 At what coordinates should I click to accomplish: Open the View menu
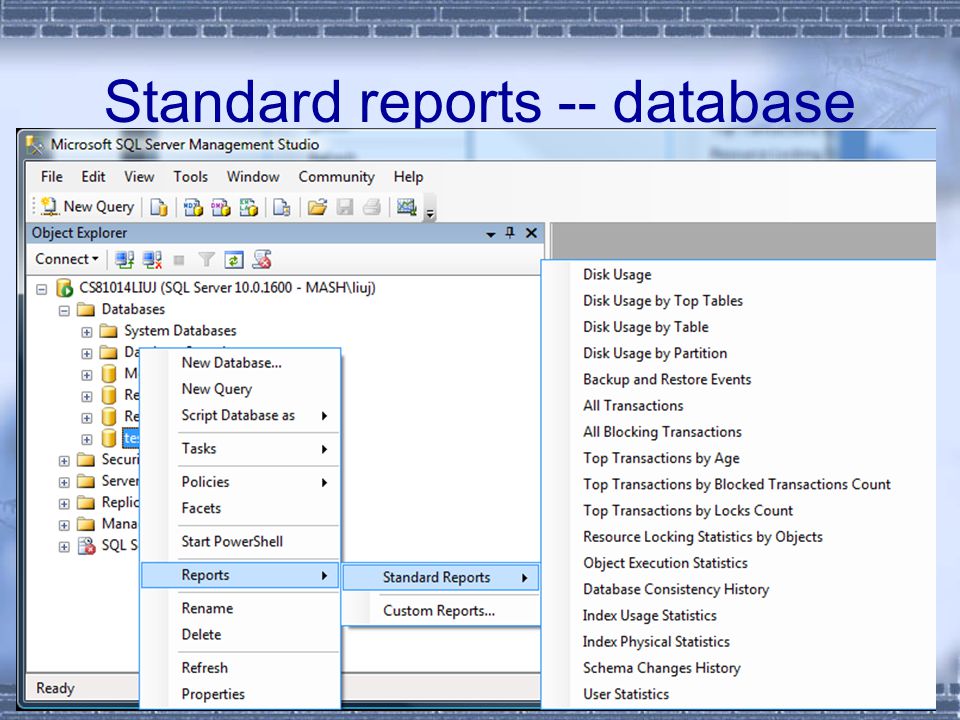[139, 177]
